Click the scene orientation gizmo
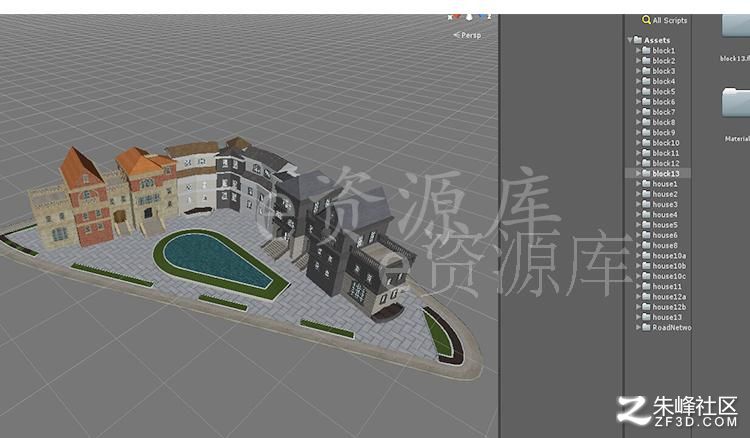Viewport: 750px width, 438px height. pos(470,17)
